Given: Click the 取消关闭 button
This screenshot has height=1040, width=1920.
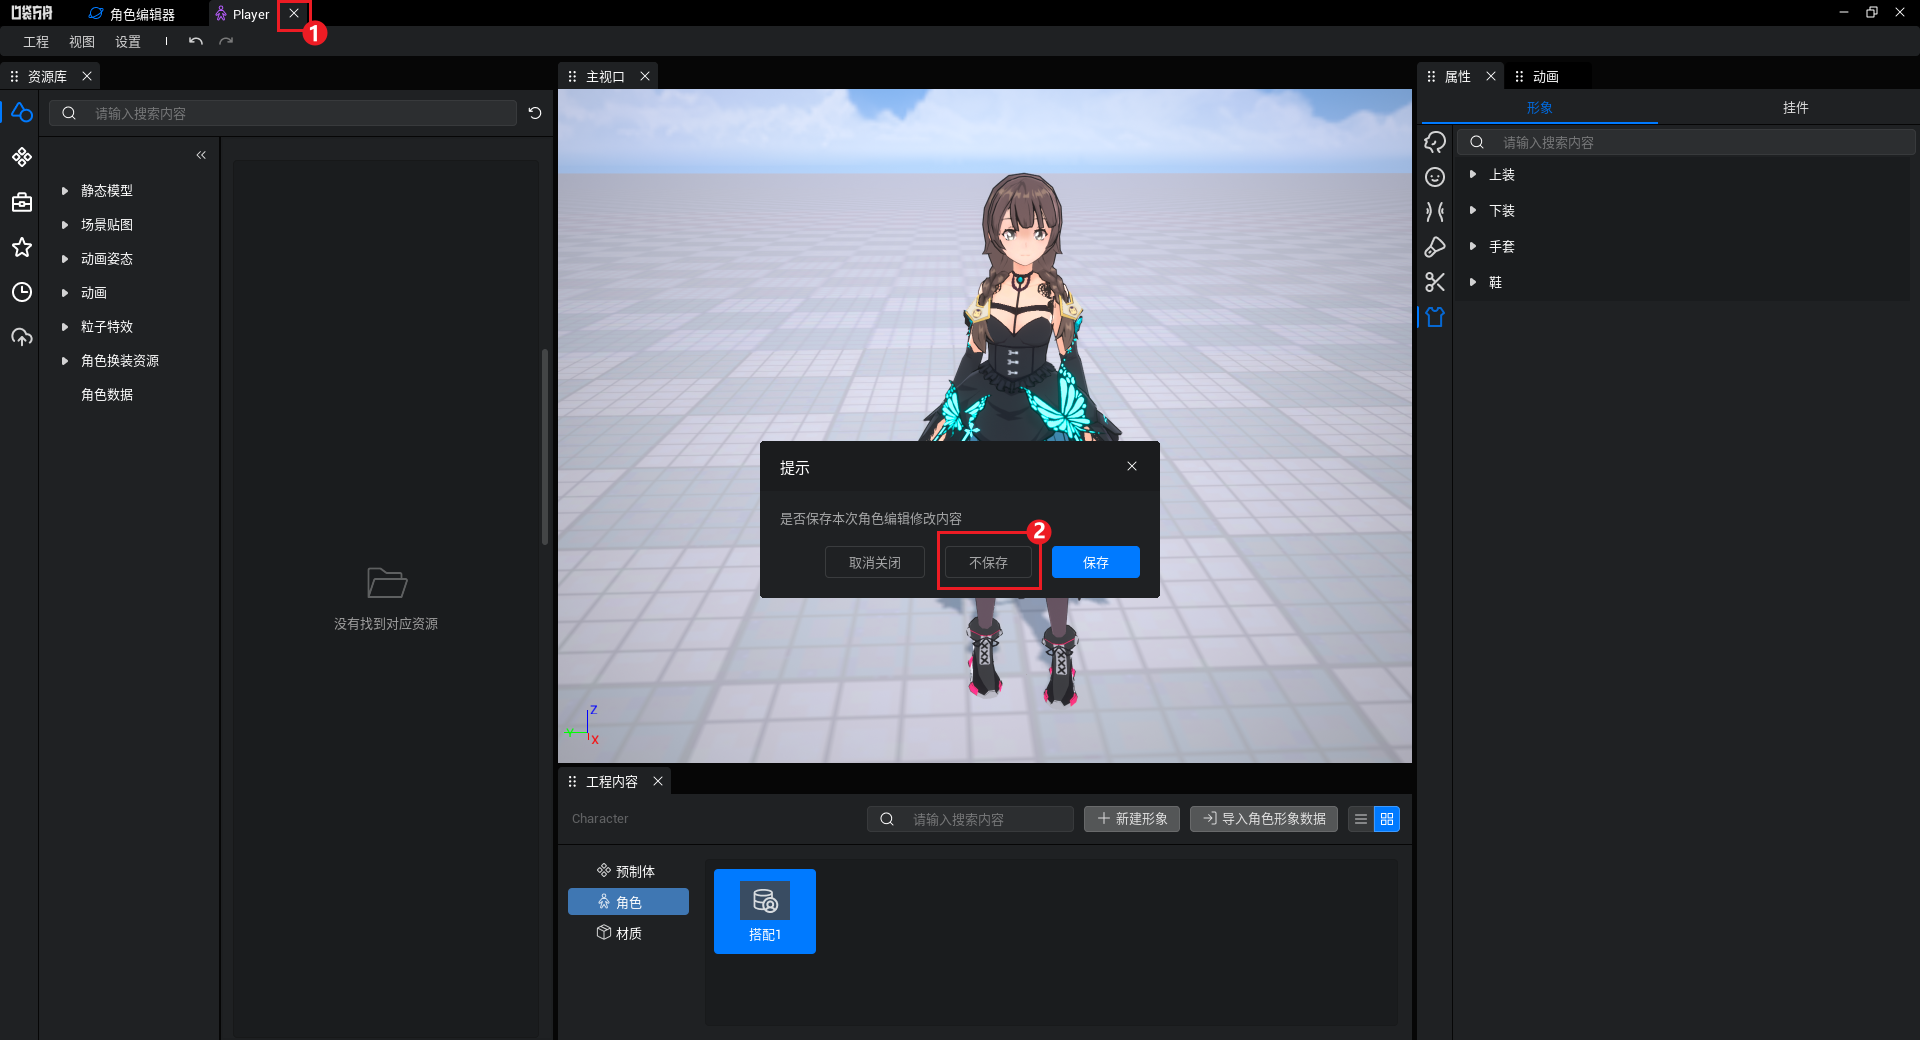Looking at the screenshot, I should pyautogui.click(x=875, y=562).
